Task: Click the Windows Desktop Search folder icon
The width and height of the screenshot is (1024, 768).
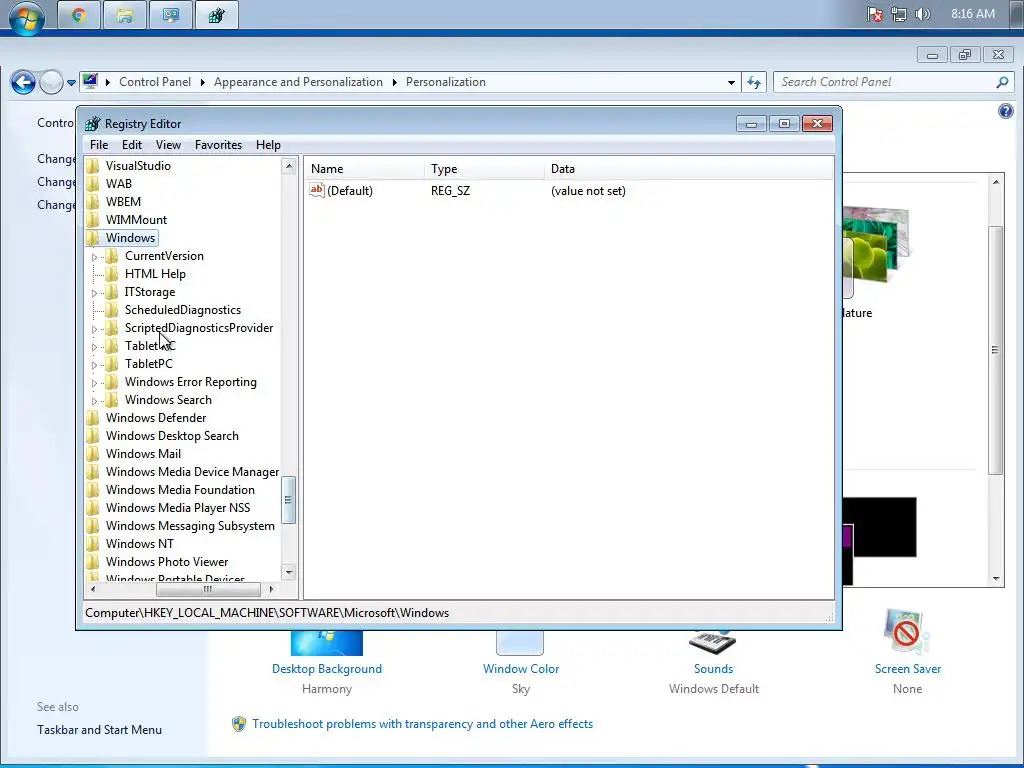Action: tap(94, 436)
